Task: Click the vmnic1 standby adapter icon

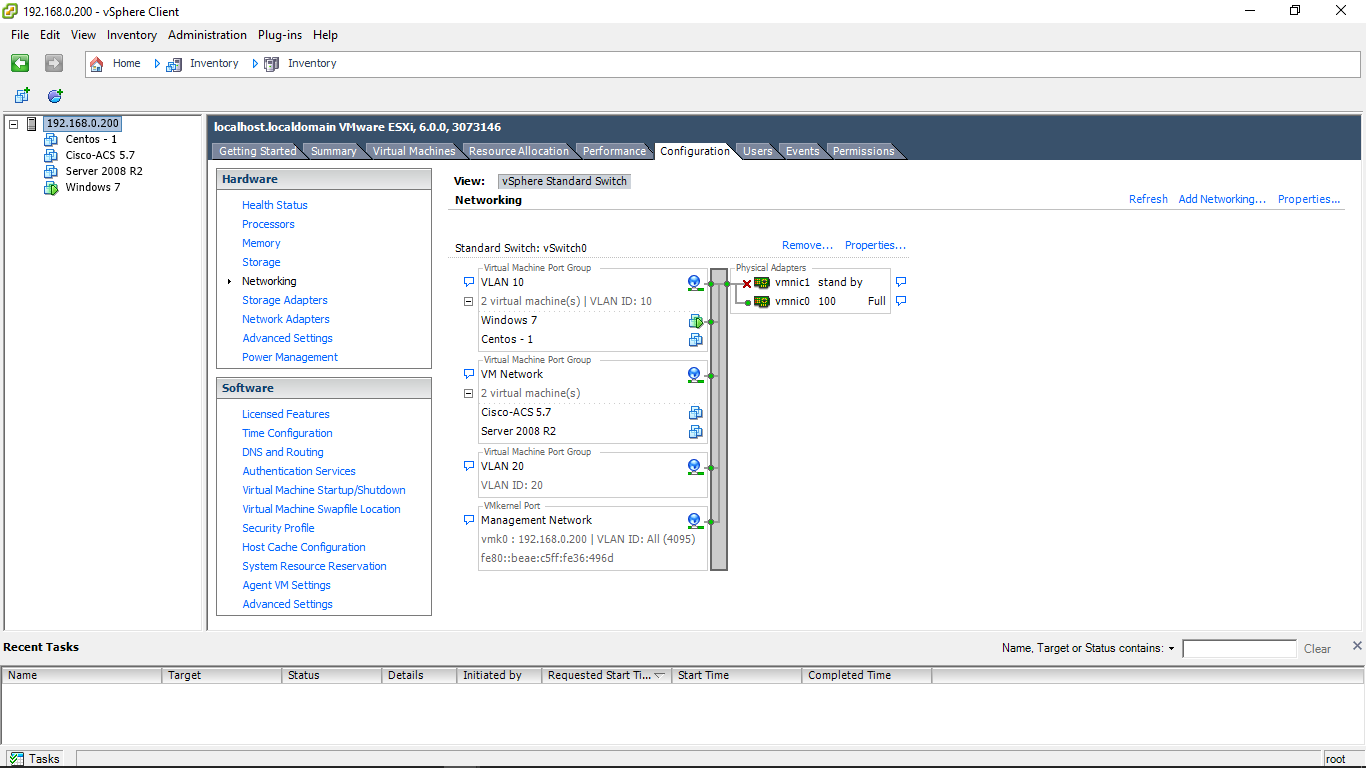Action: [763, 282]
